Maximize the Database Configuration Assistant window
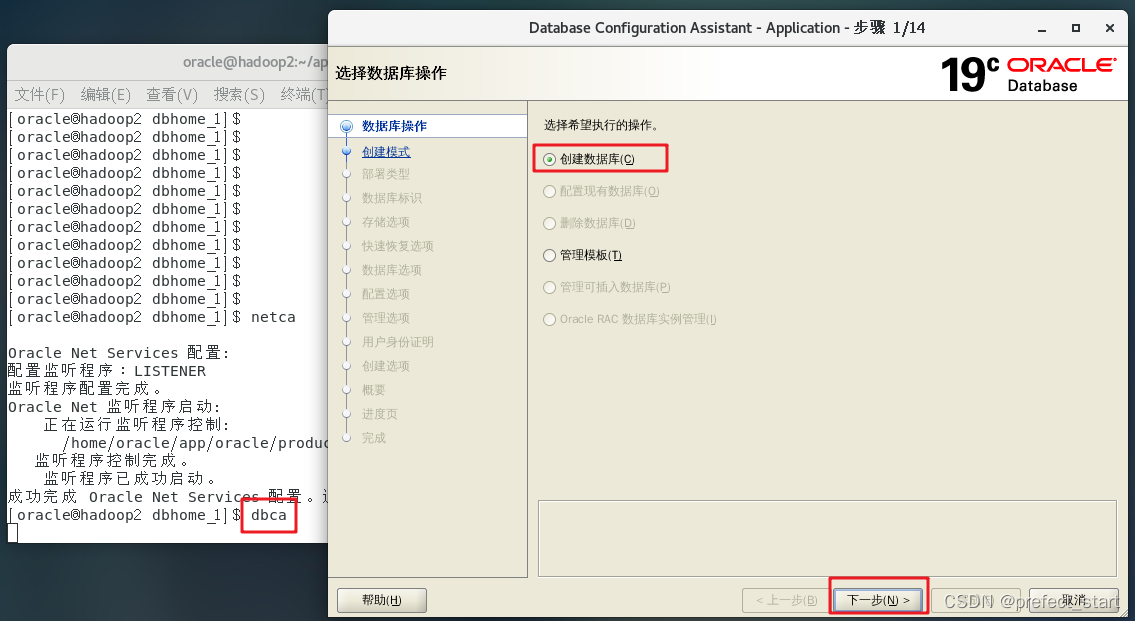The height and width of the screenshot is (621, 1135). click(x=1076, y=28)
